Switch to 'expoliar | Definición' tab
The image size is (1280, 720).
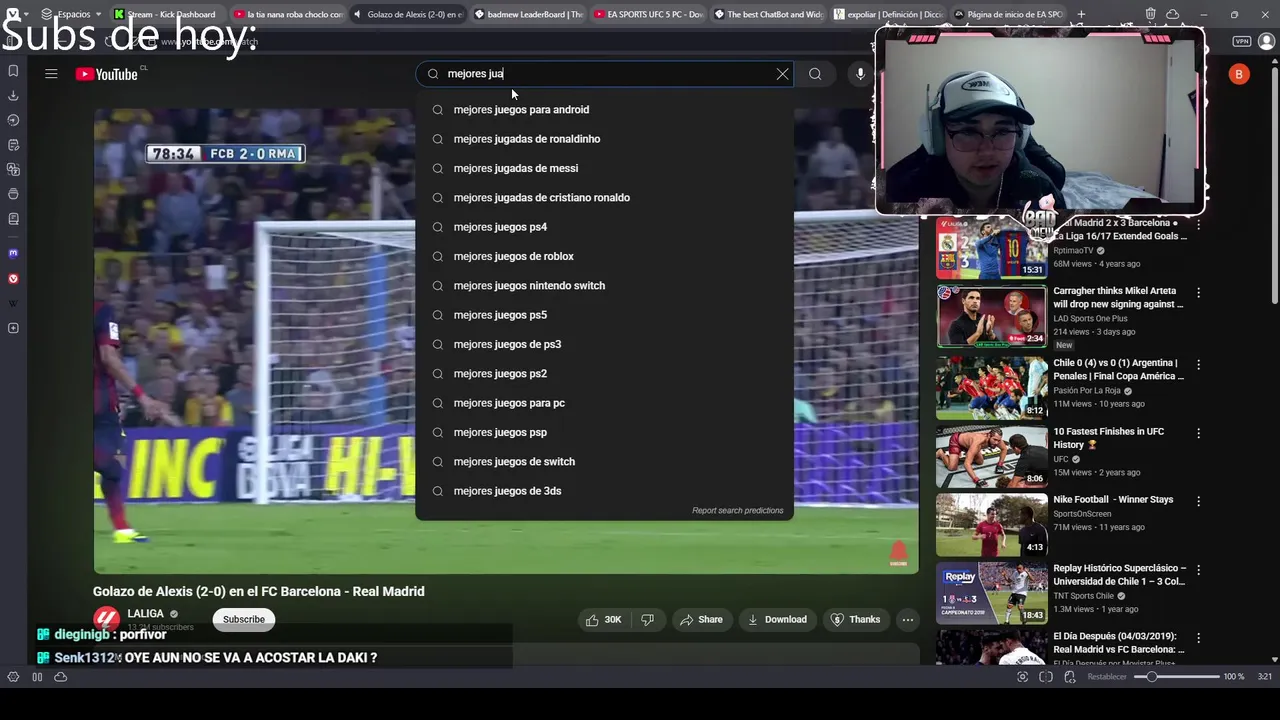click(x=888, y=14)
